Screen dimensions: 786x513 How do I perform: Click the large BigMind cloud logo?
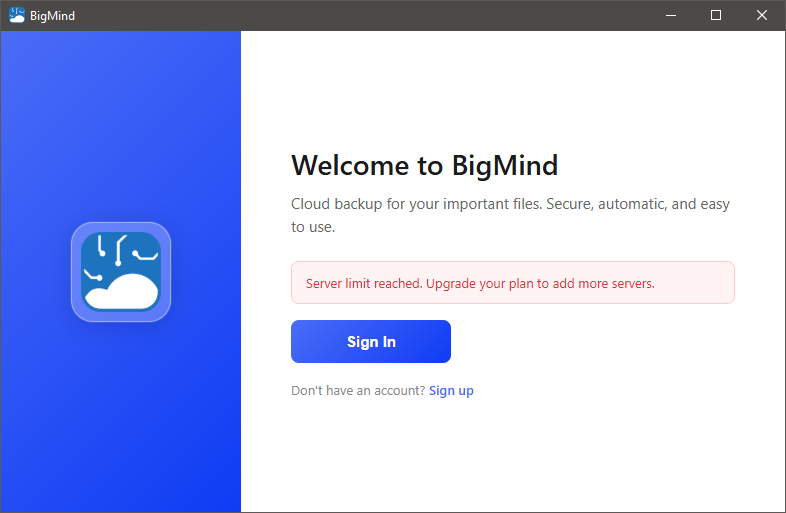coord(121,272)
